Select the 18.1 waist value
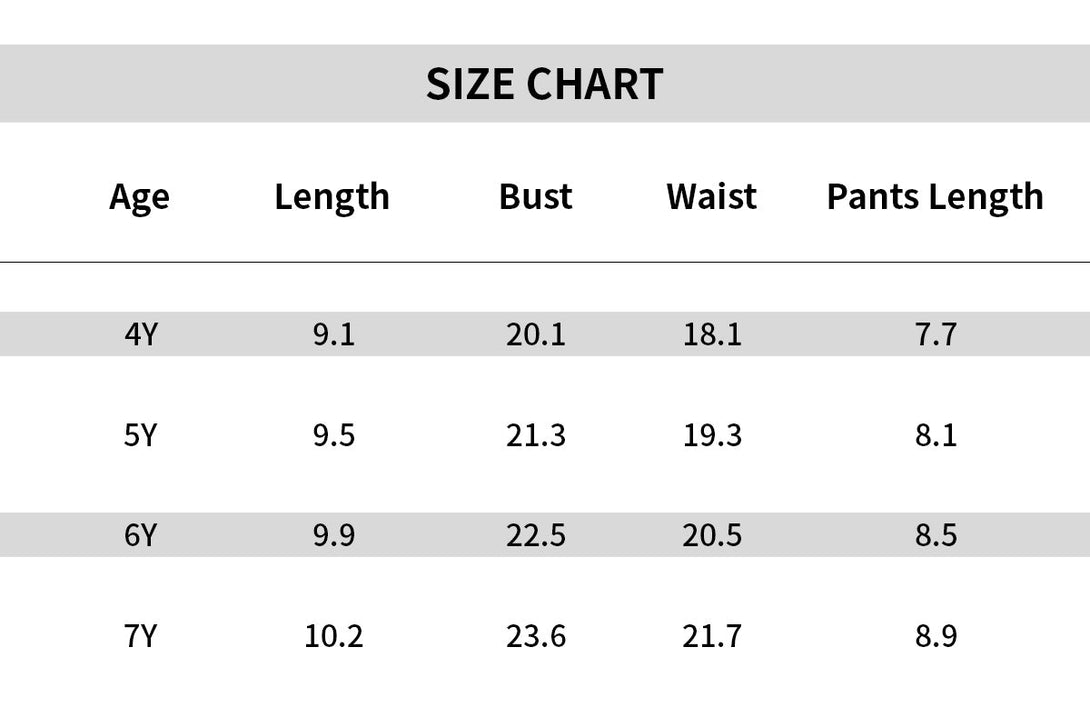This screenshot has height=727, width=1090. click(712, 334)
